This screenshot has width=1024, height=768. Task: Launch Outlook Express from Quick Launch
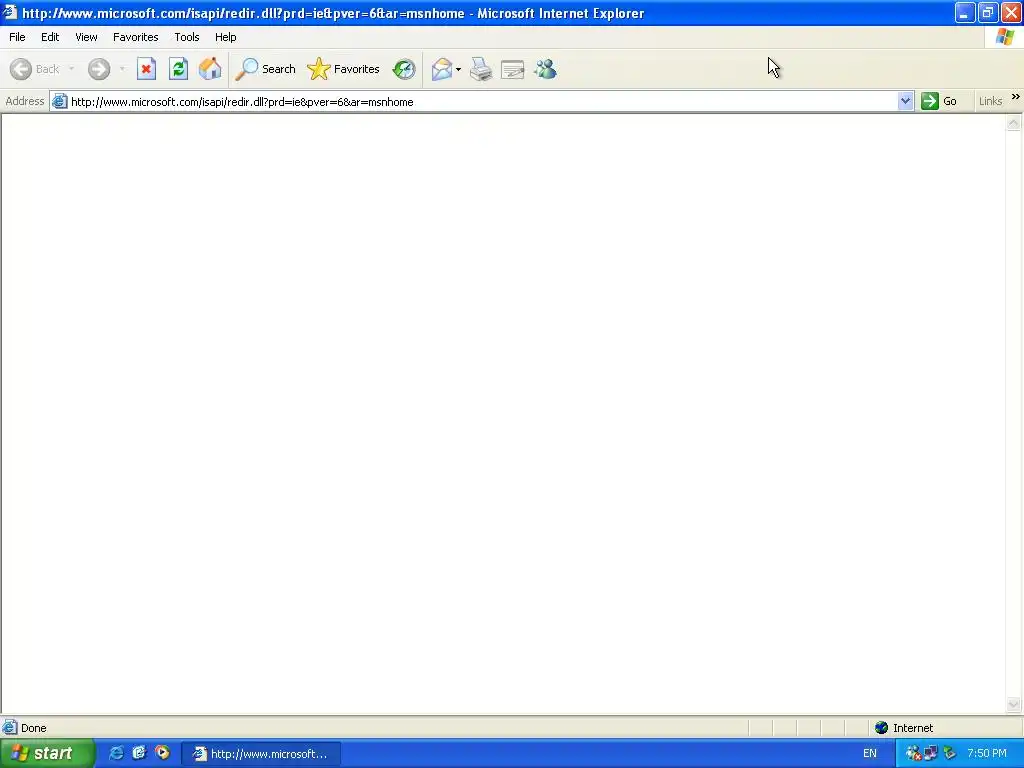pyautogui.click(x=139, y=753)
